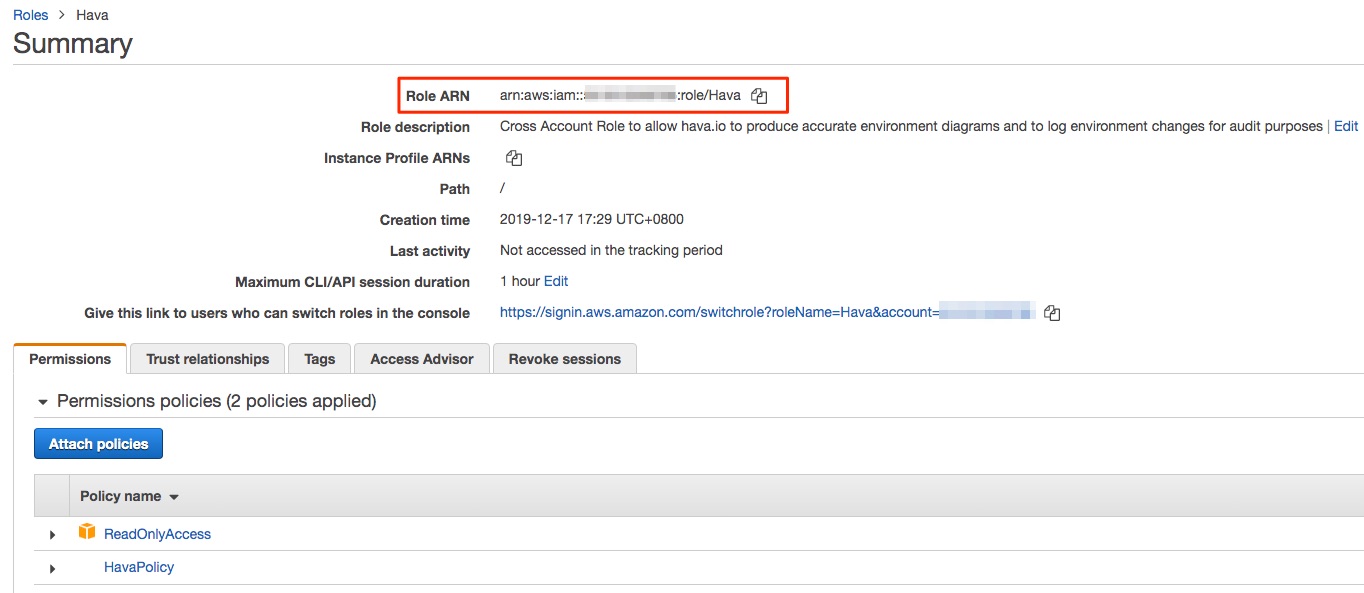This screenshot has height=593, width=1364.
Task: Open the Roles breadcrumb link
Action: pos(31,15)
